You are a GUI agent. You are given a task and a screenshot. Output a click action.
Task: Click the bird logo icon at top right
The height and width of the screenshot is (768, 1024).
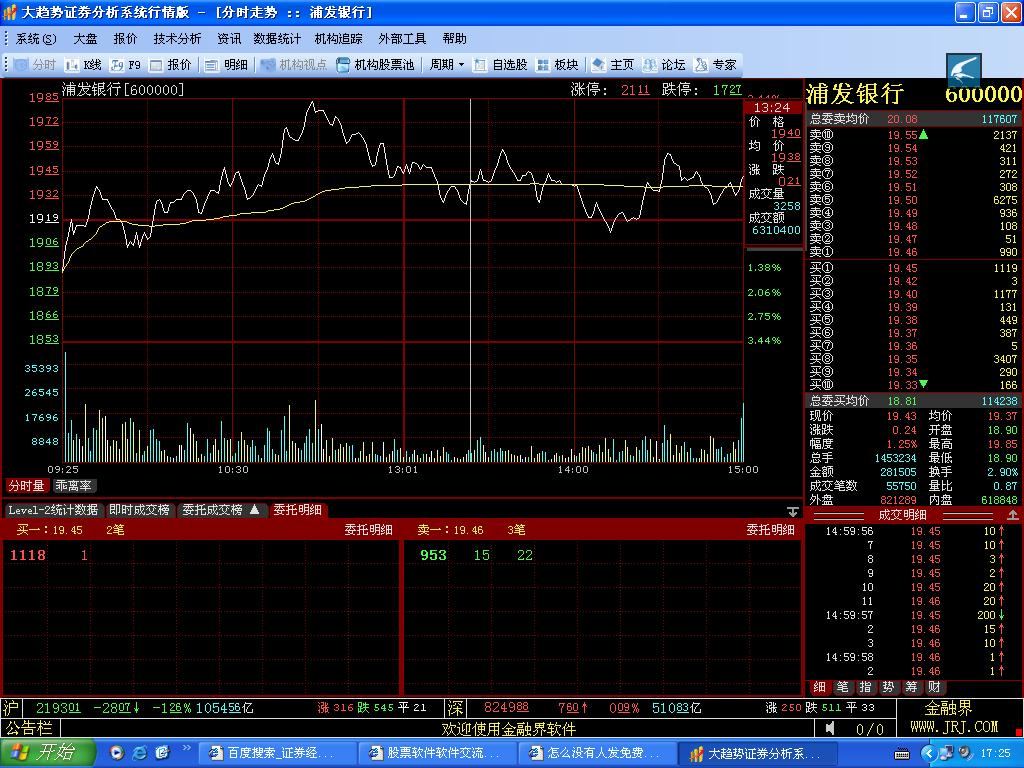tap(964, 69)
